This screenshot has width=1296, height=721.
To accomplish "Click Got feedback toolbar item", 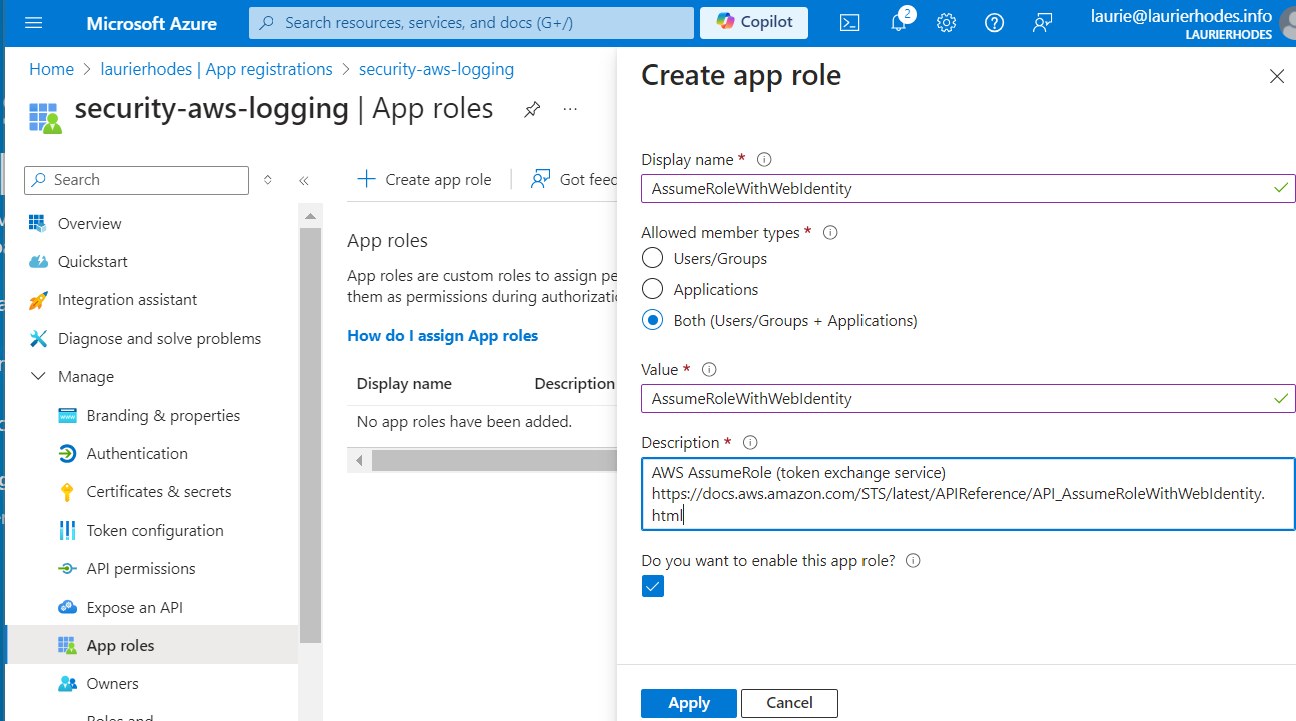I will tap(574, 179).
